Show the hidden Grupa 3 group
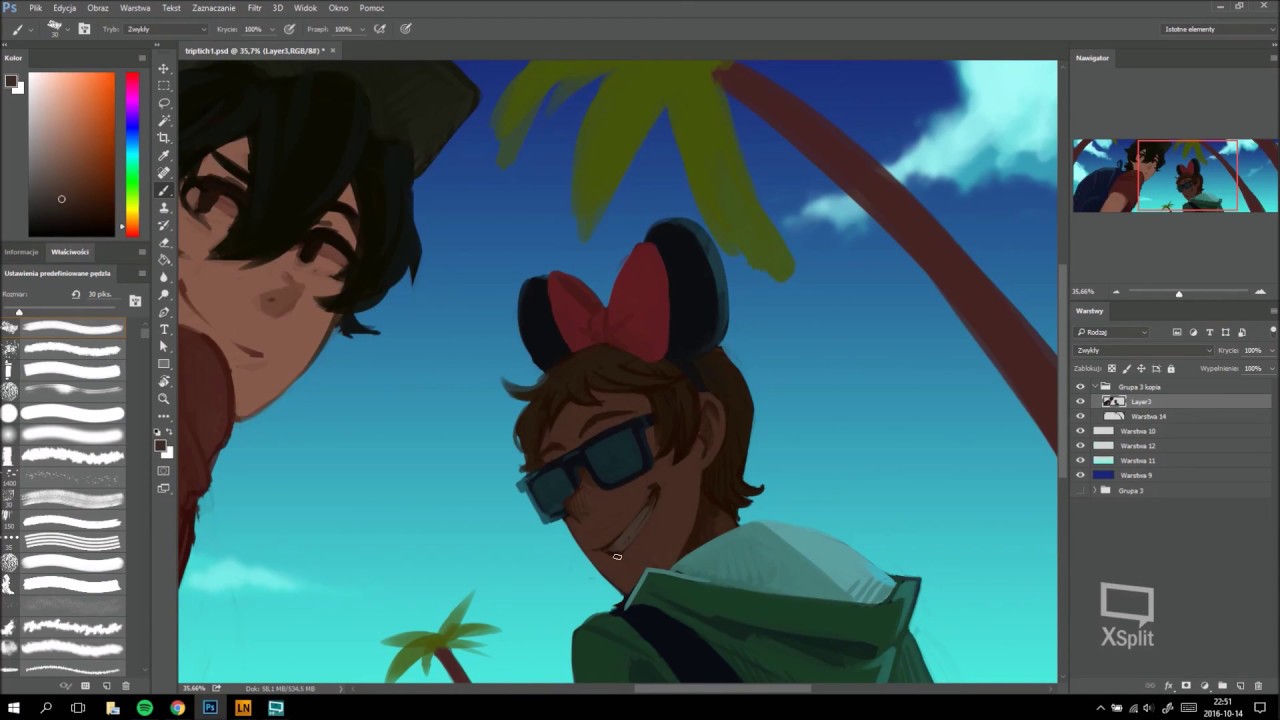Screen dimensions: 1280x720 [x=1080, y=490]
